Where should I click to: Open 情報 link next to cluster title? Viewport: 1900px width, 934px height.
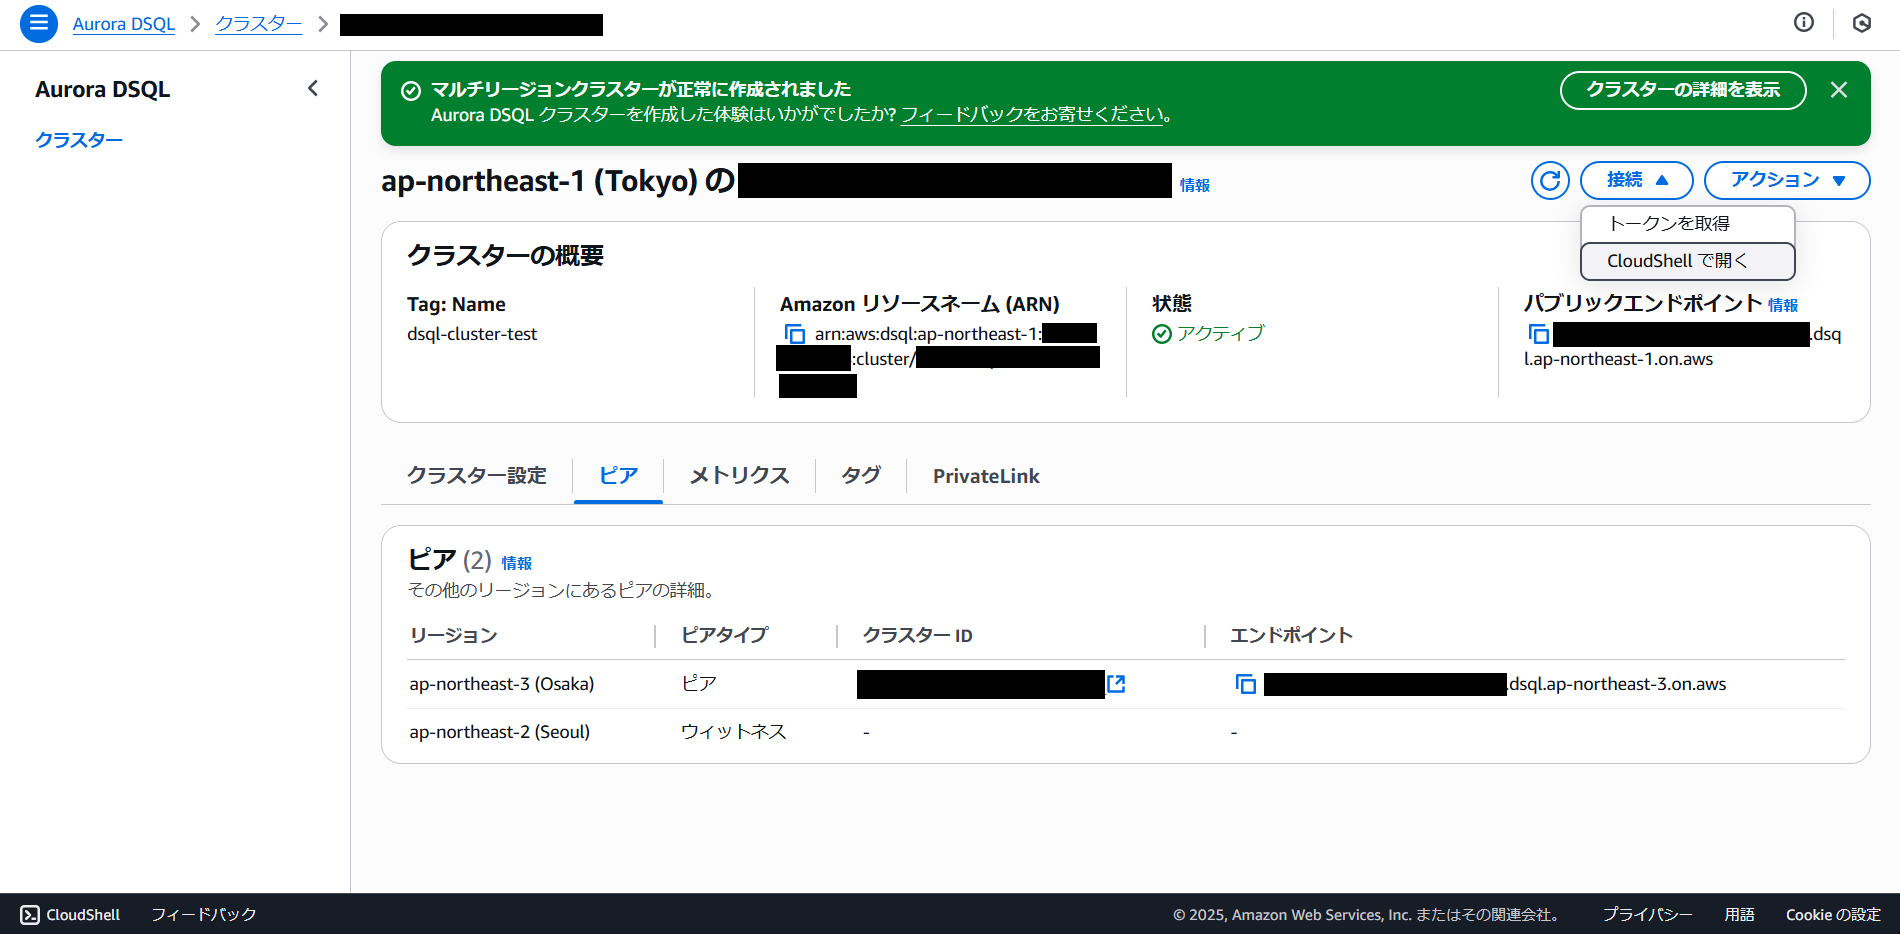[x=1195, y=185]
